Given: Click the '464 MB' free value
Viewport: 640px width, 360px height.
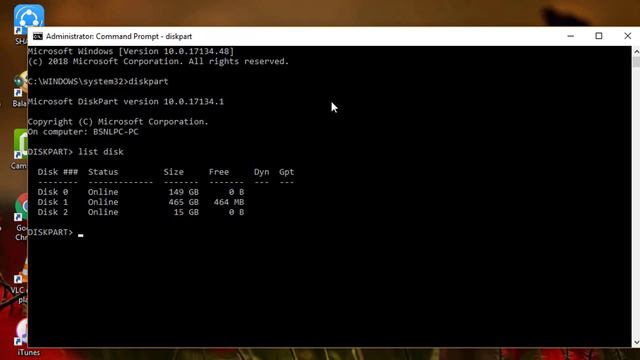Looking at the screenshot, I should click(x=229, y=202).
